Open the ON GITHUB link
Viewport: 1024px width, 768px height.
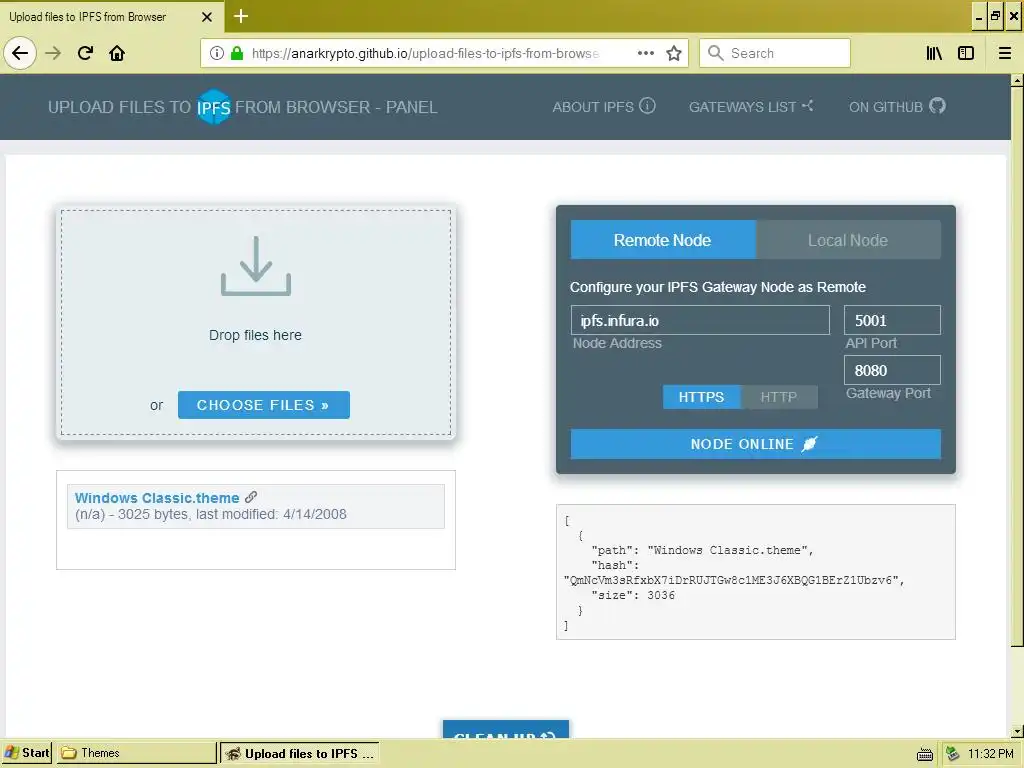897,106
